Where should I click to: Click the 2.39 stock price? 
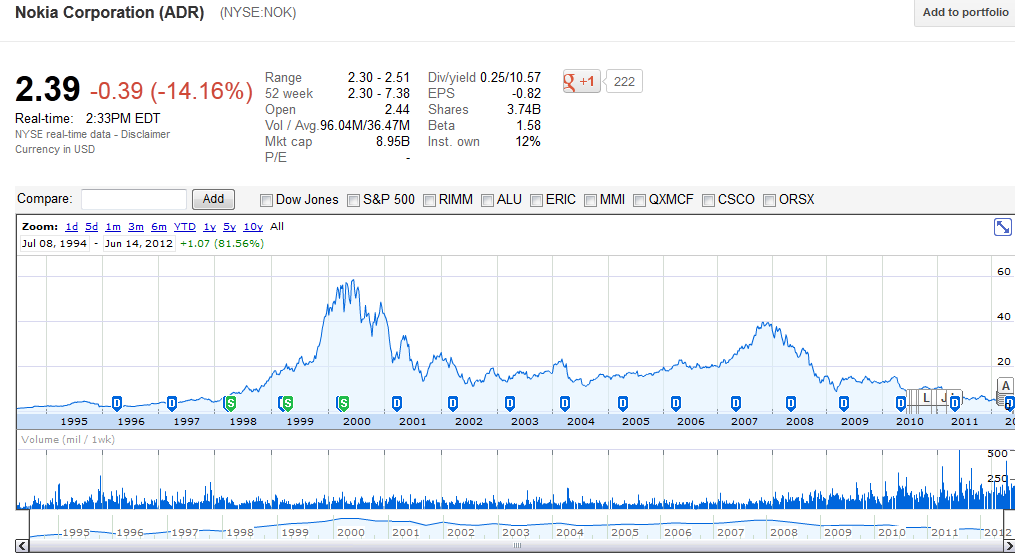point(48,89)
